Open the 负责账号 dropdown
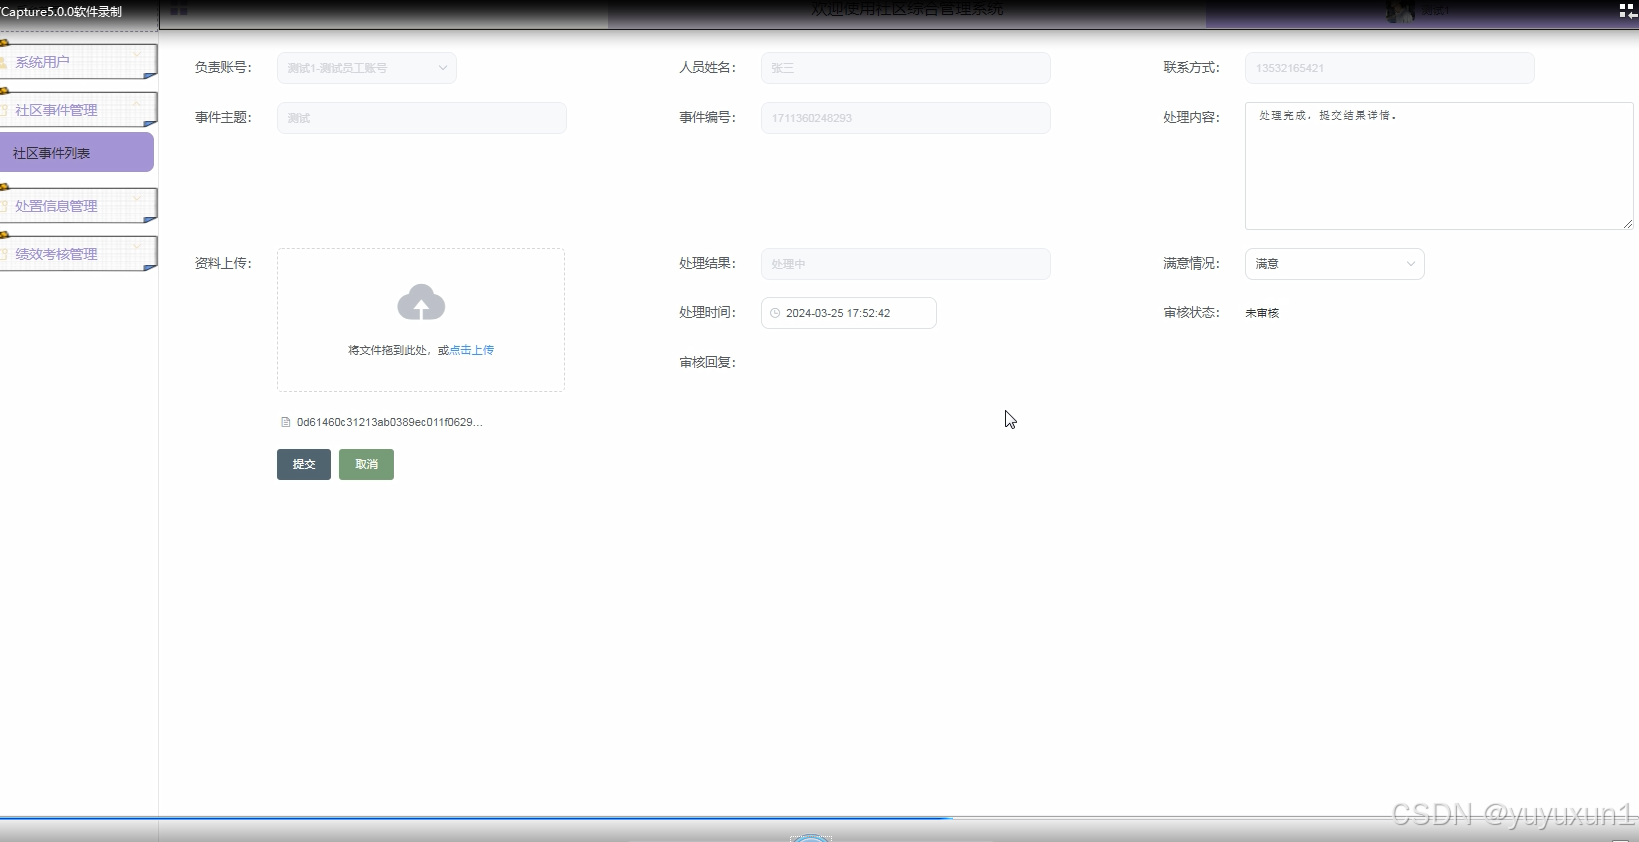The height and width of the screenshot is (842, 1639). (367, 68)
